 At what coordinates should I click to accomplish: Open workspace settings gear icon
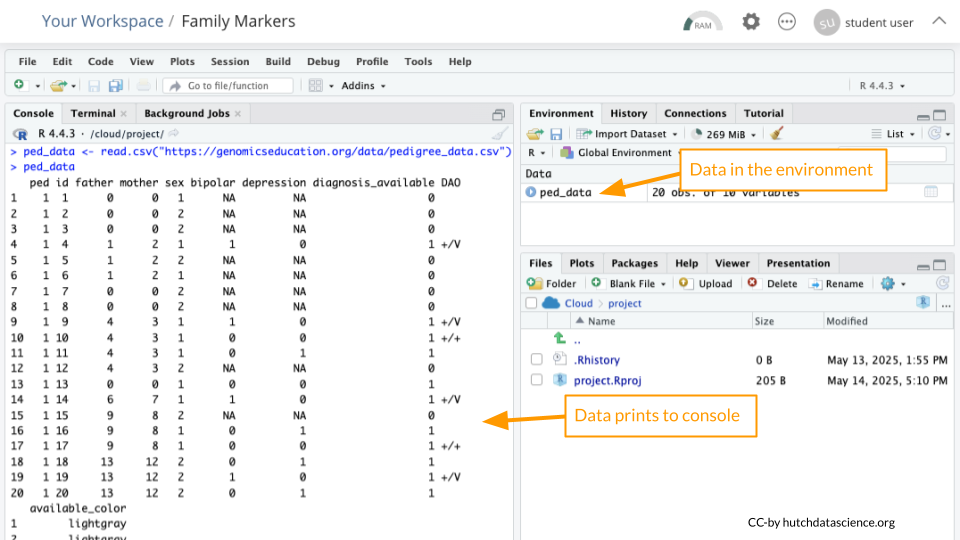coord(751,22)
